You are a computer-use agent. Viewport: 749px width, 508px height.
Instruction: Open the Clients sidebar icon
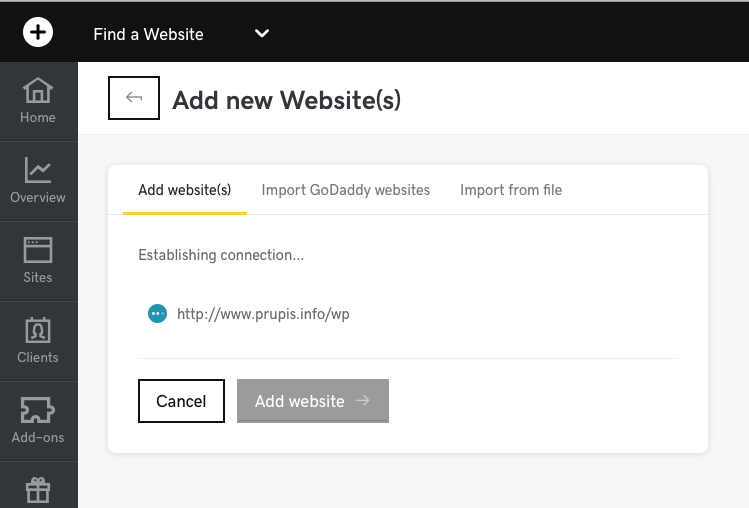(x=38, y=331)
